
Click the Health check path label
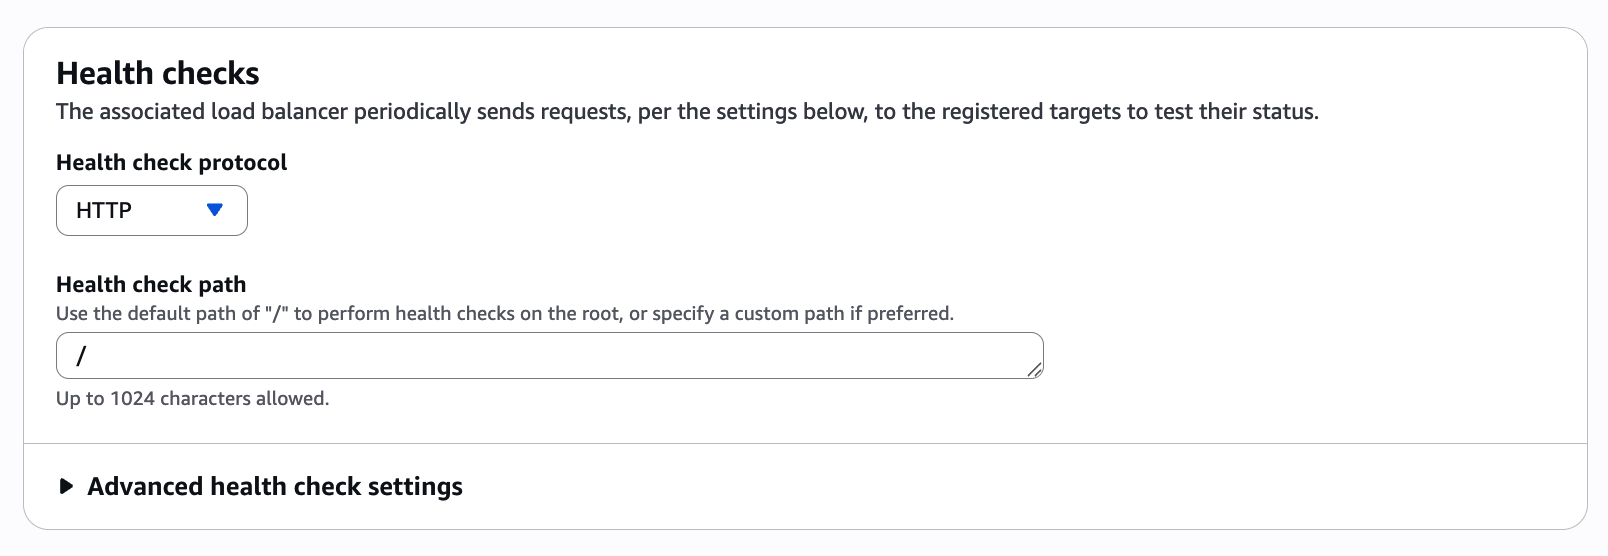click(x=151, y=284)
